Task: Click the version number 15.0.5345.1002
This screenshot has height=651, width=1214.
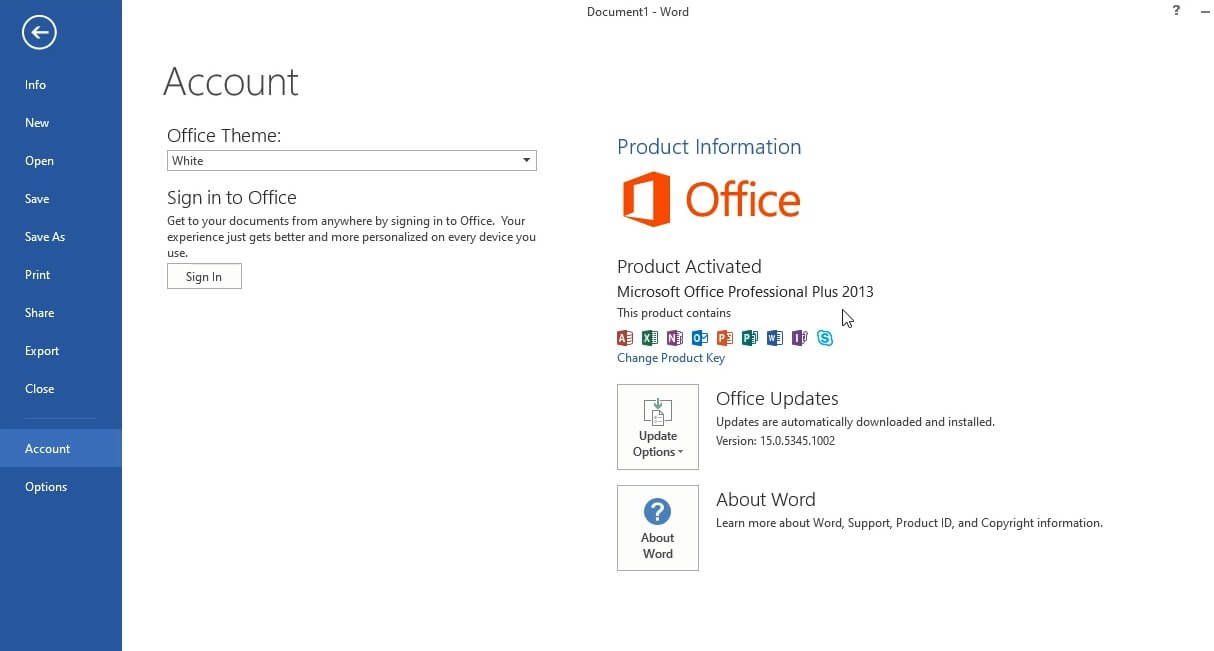Action: coord(797,441)
